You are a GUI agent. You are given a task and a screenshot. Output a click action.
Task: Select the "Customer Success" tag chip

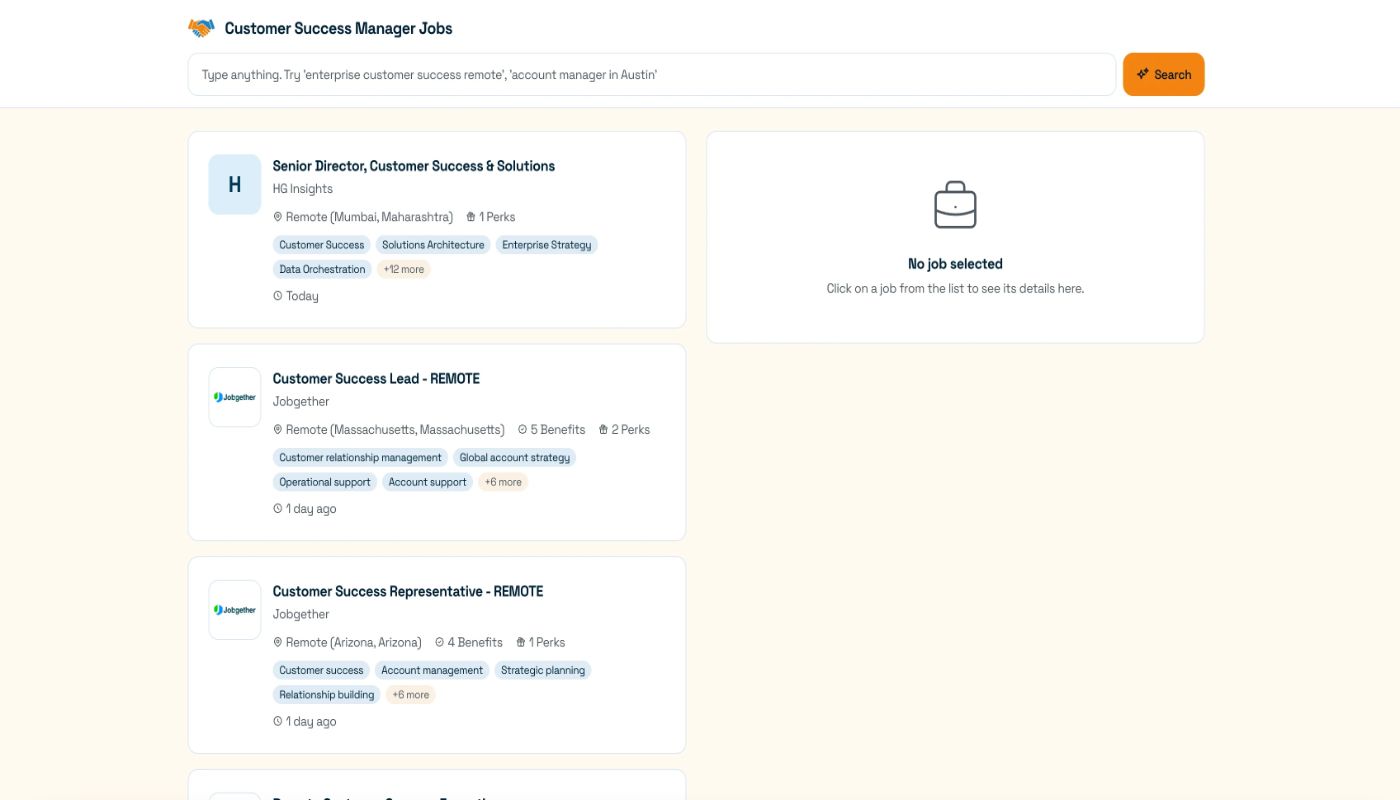(321, 244)
